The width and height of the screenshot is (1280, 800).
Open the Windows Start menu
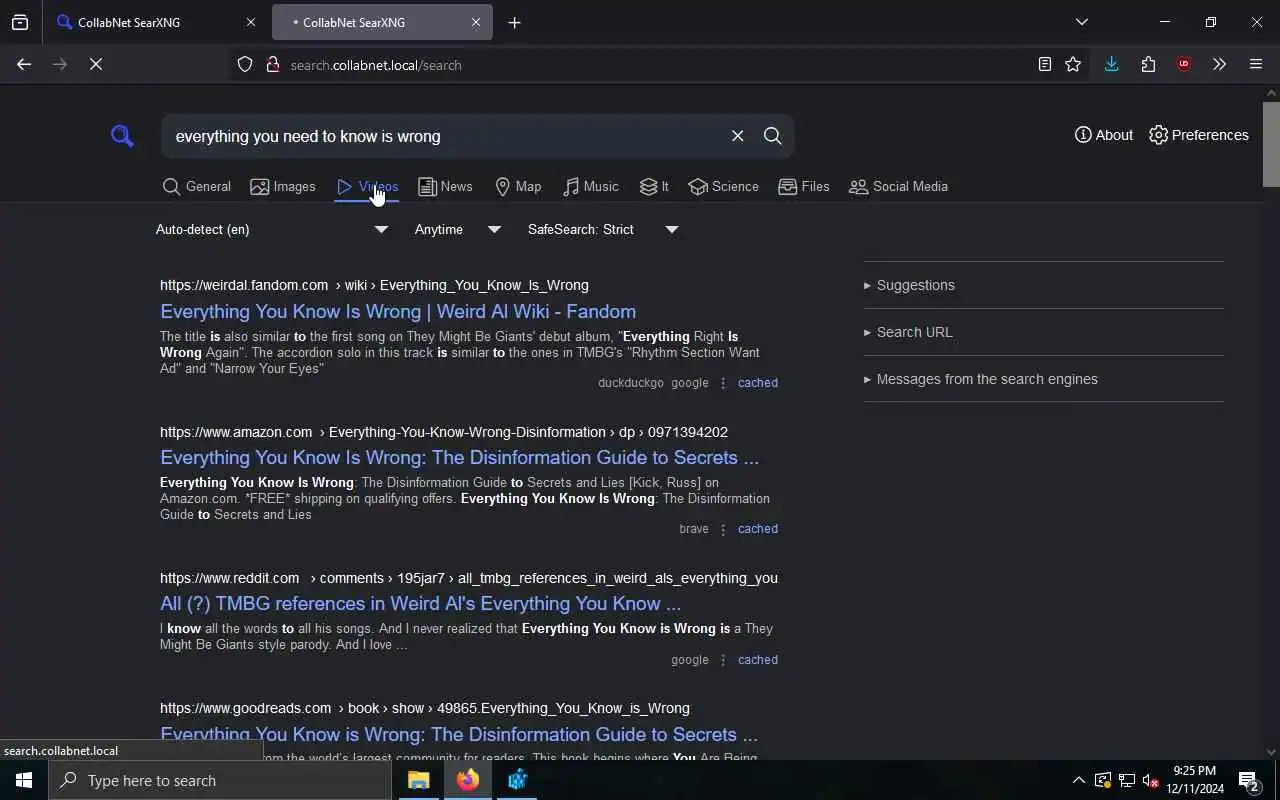coord(24,780)
